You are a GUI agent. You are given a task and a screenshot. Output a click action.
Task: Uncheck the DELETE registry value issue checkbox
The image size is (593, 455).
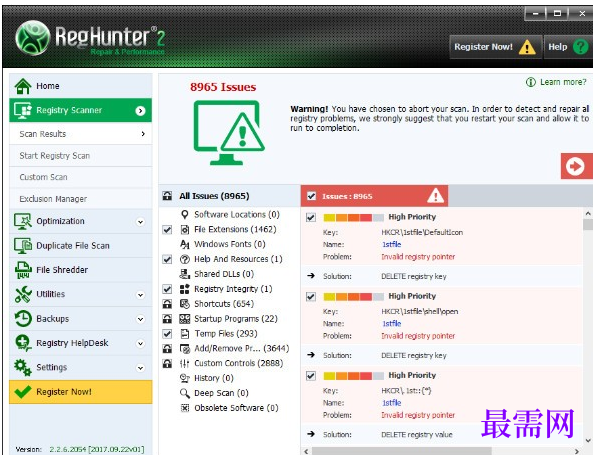(x=311, y=376)
